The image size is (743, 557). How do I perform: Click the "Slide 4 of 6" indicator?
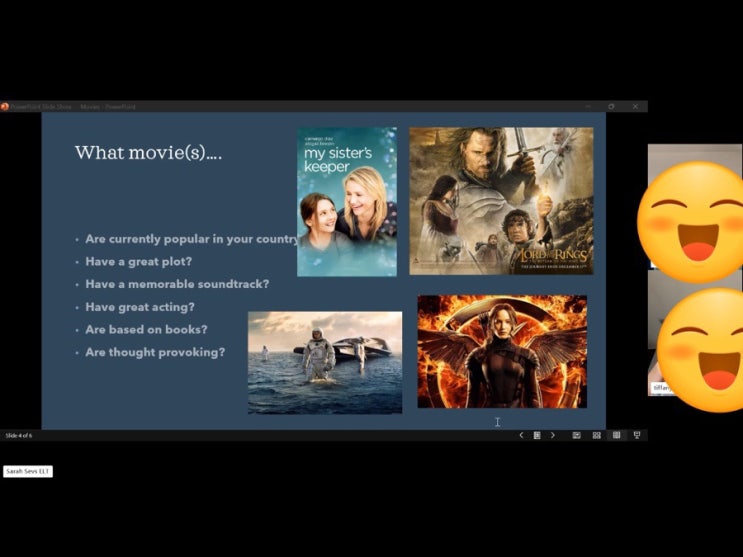(x=19, y=436)
